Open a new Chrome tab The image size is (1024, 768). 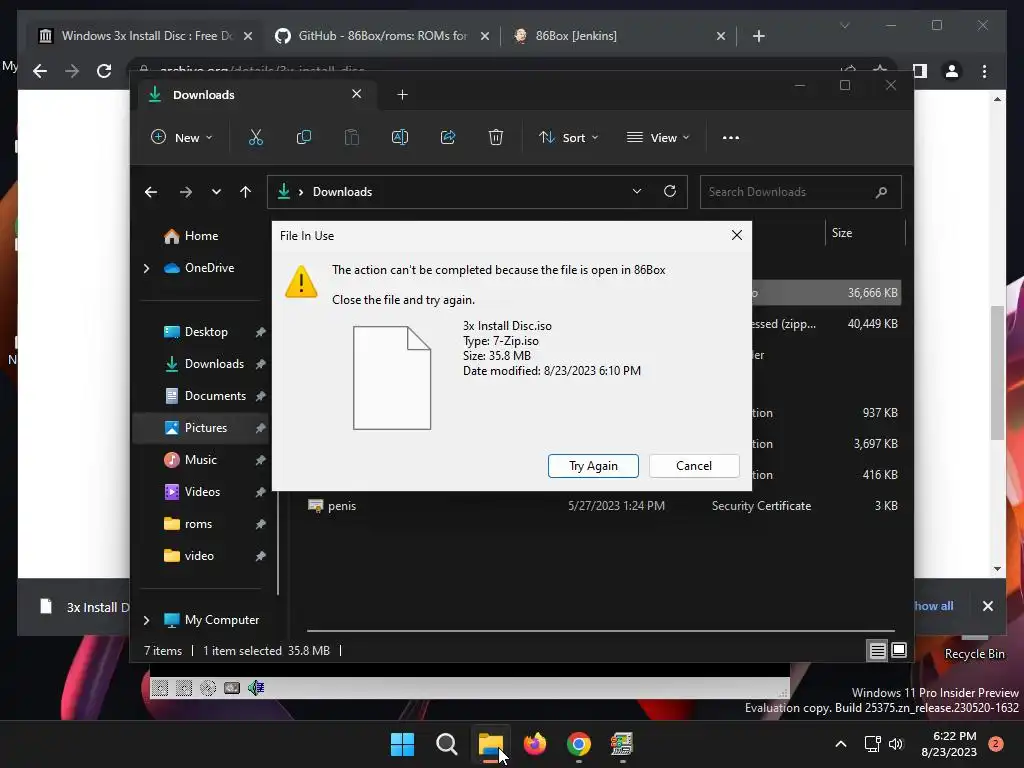click(x=758, y=36)
